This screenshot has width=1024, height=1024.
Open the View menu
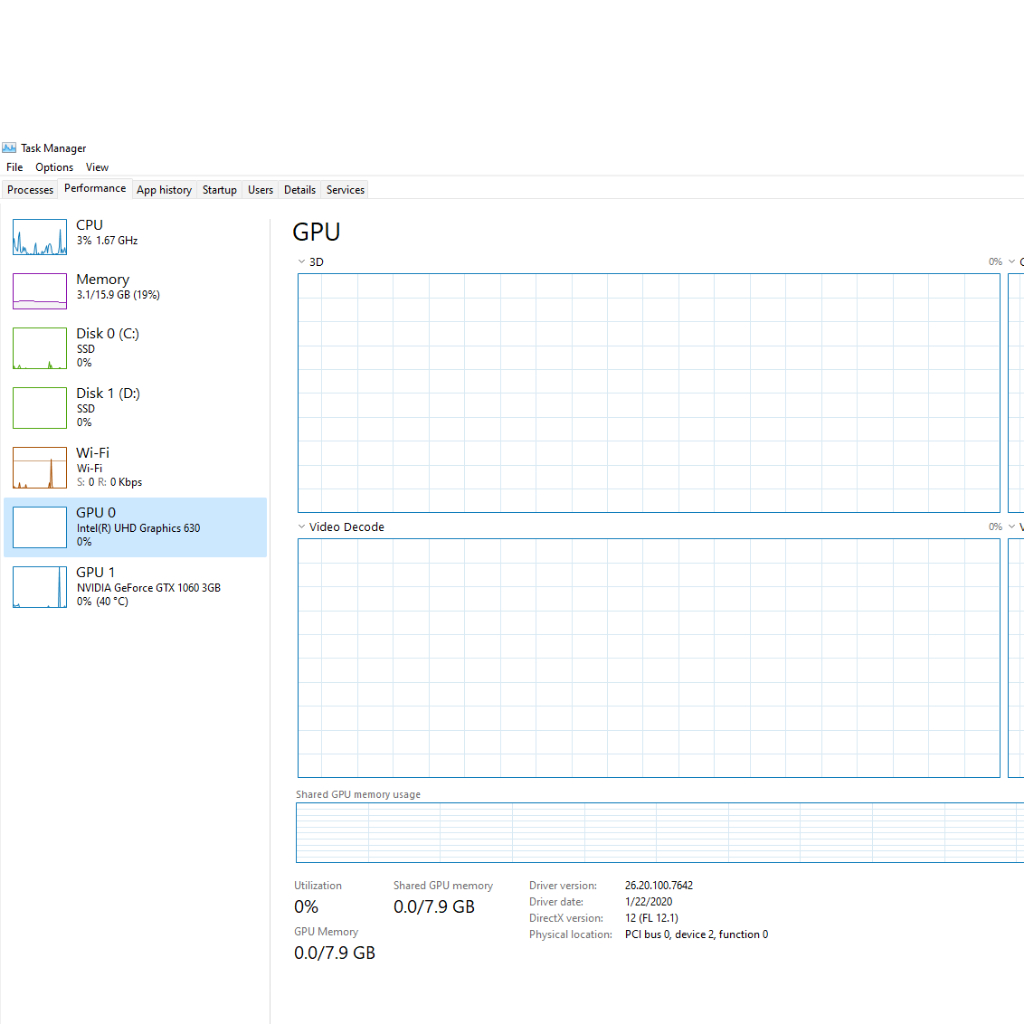97,167
